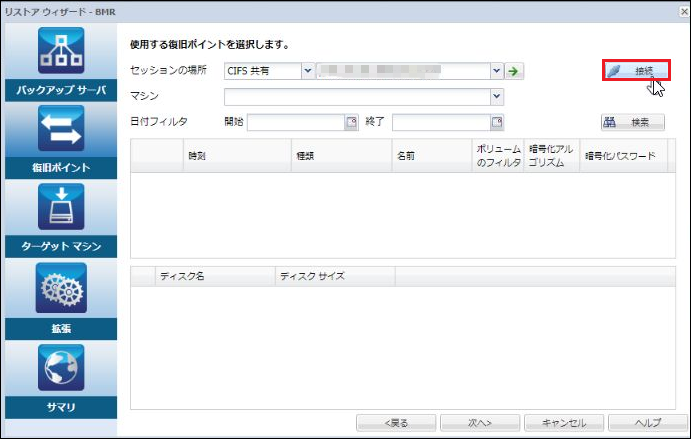Focus the 終了 date input field
Image resolution: width=691 pixels, height=439 pixels.
pyautogui.click(x=442, y=123)
